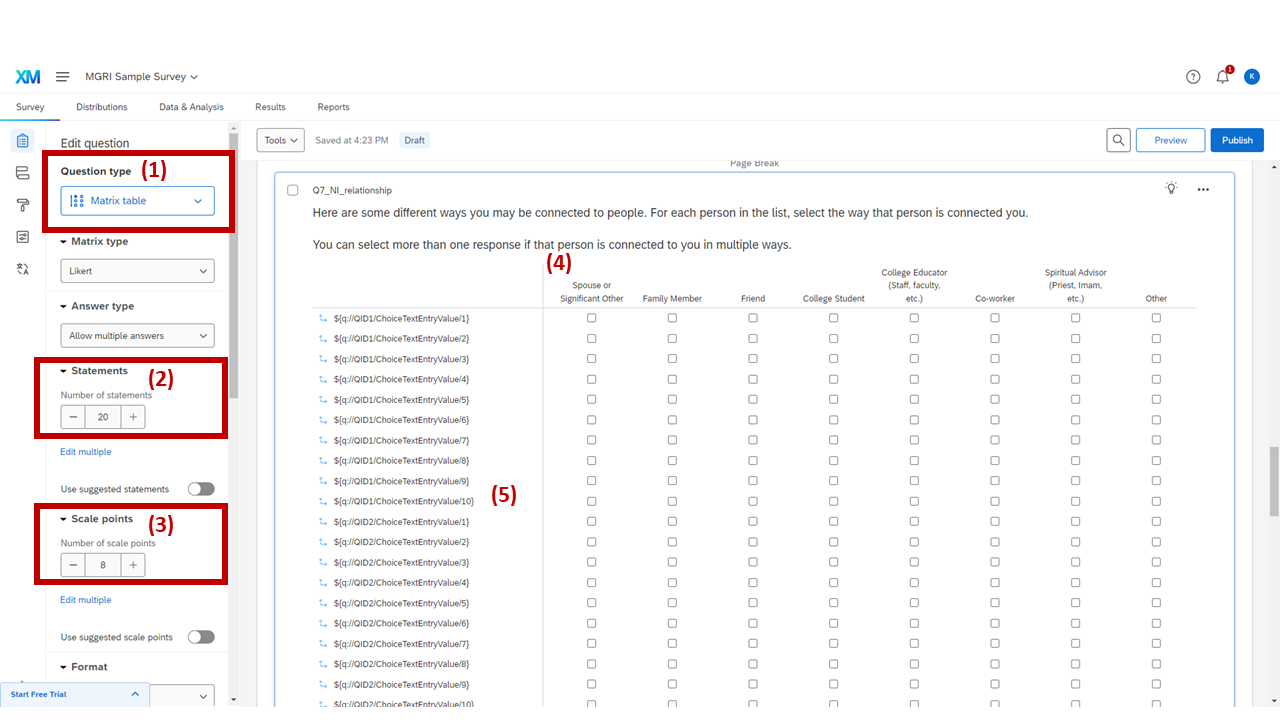Turn on Use suggested scale points
This screenshot has width=1280, height=720.
(200, 636)
